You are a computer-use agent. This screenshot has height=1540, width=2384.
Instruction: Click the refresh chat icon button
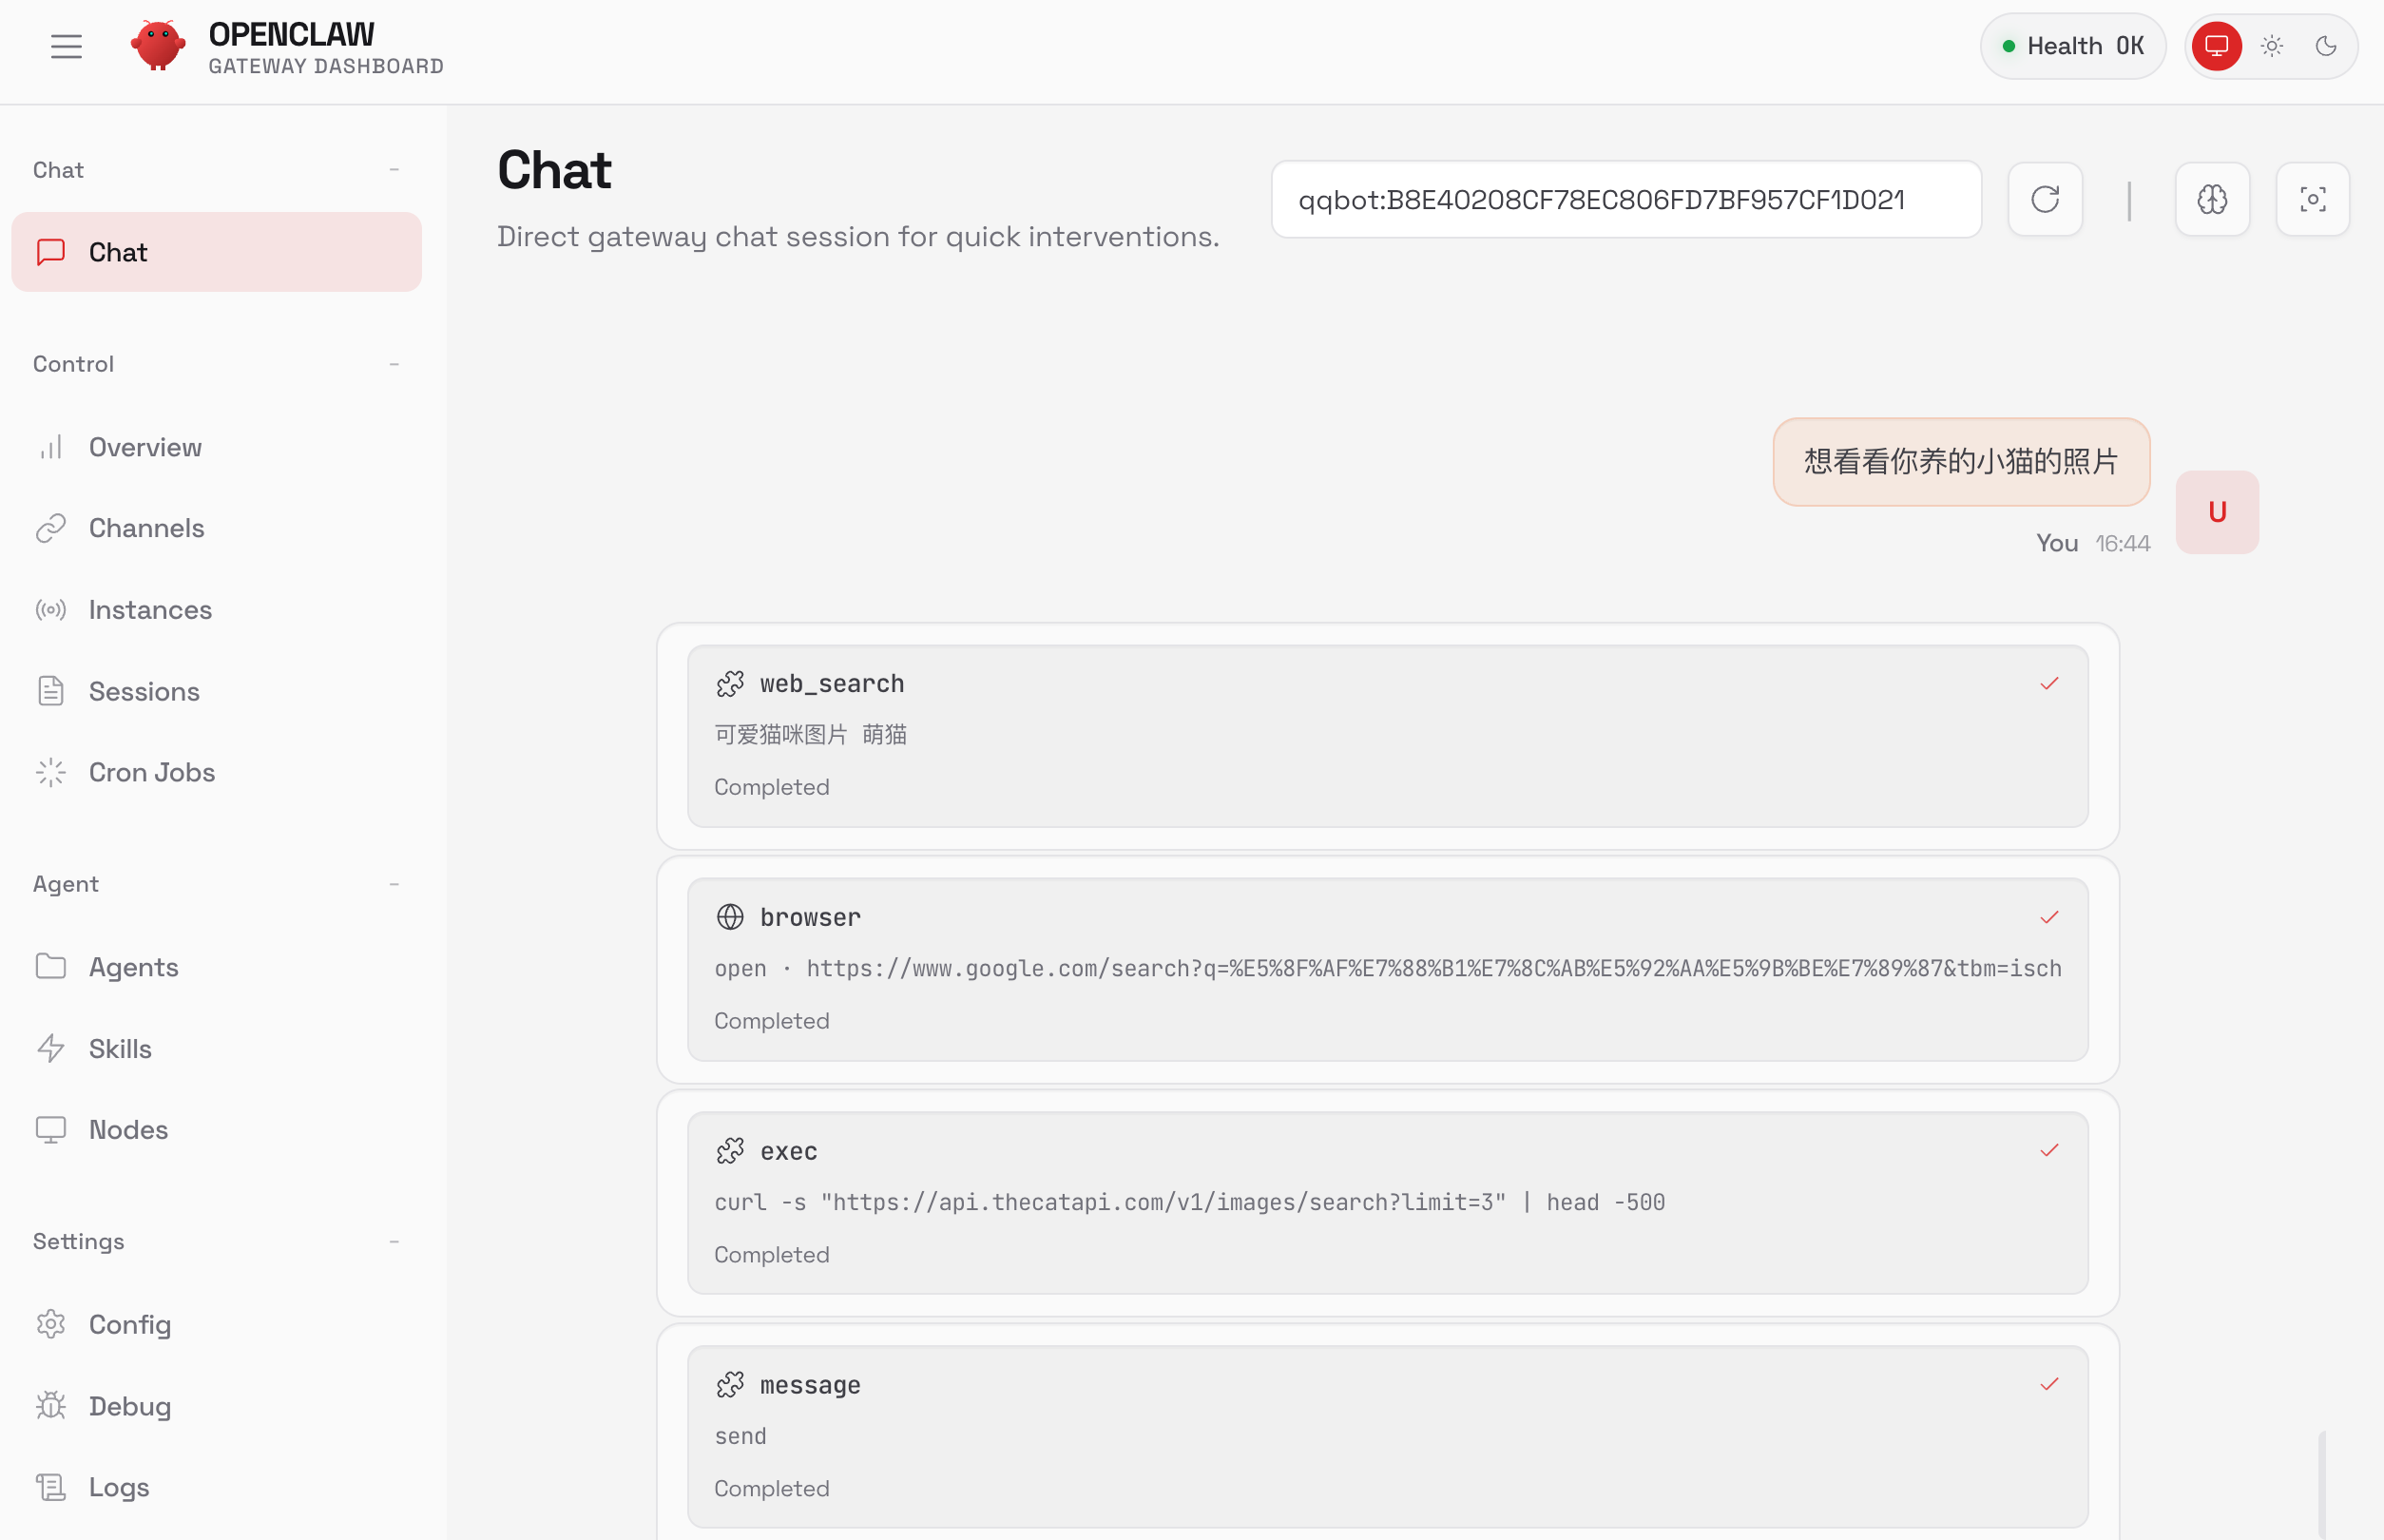[x=2044, y=199]
